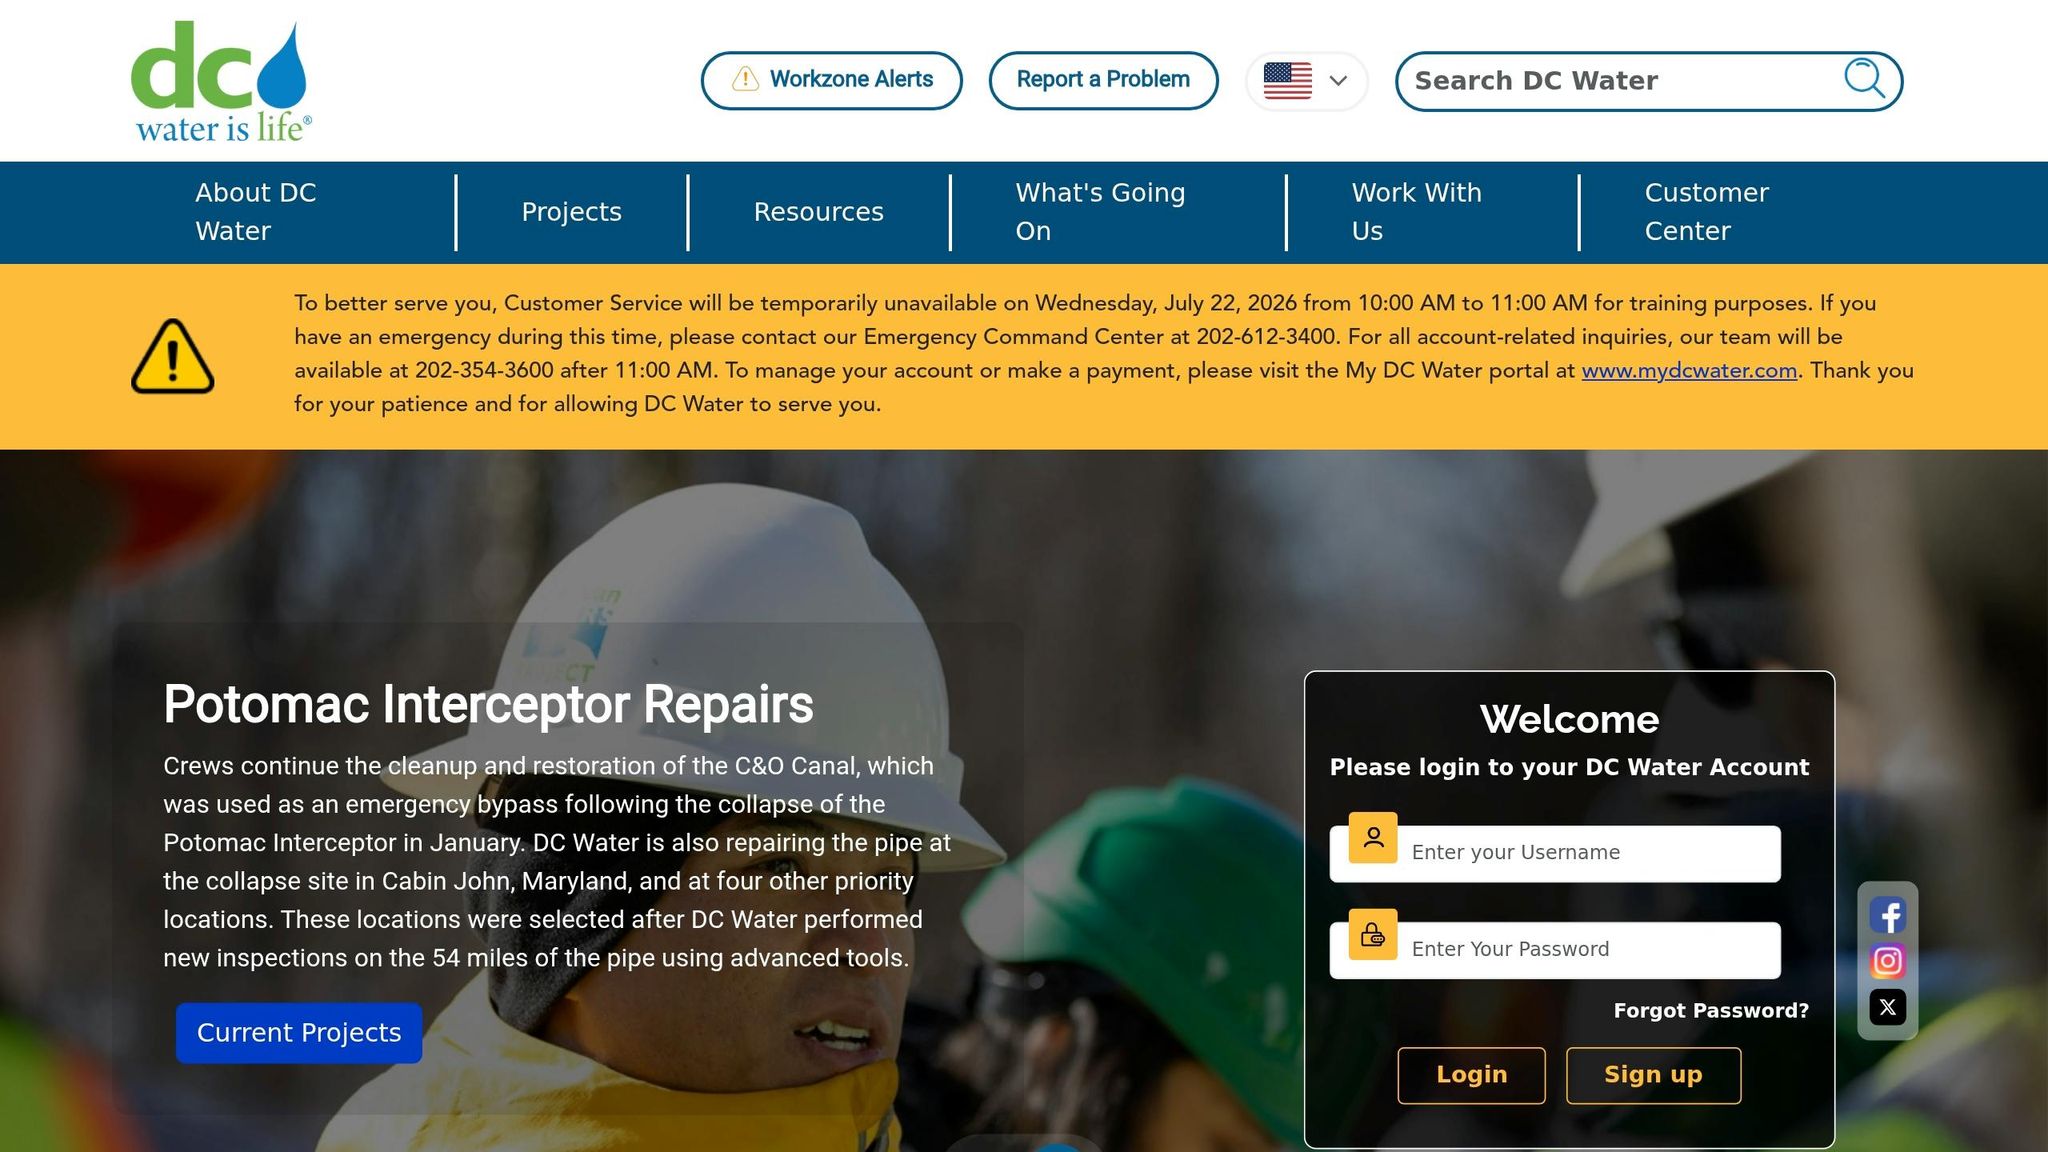Click the search magnifier icon
The height and width of the screenshot is (1152, 2048).
pyautogui.click(x=1864, y=79)
